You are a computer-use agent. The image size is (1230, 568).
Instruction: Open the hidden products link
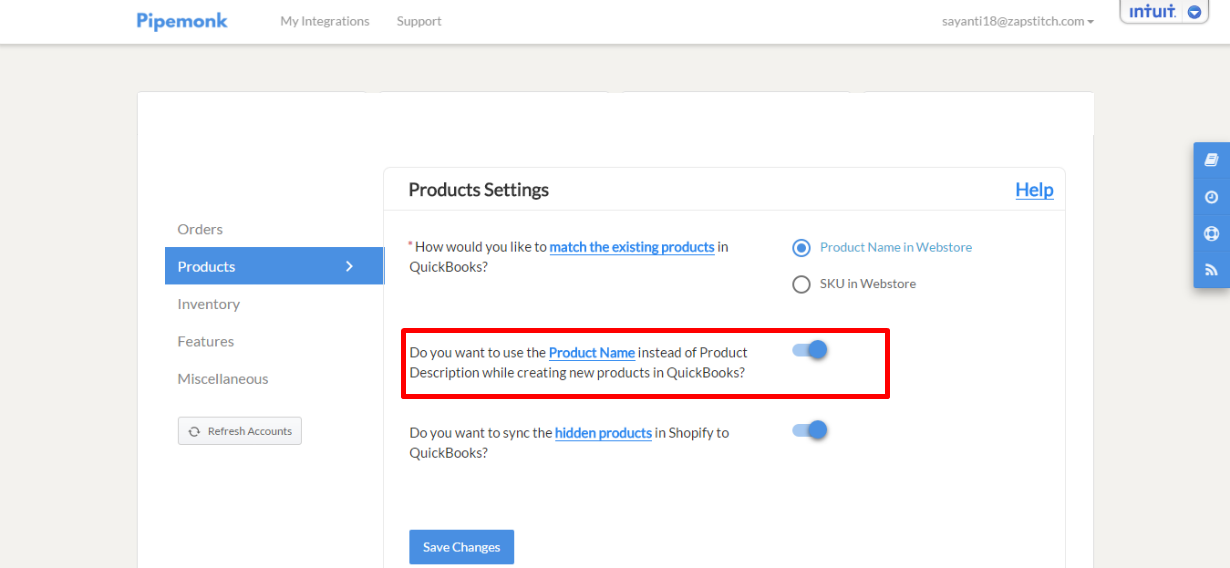point(603,433)
